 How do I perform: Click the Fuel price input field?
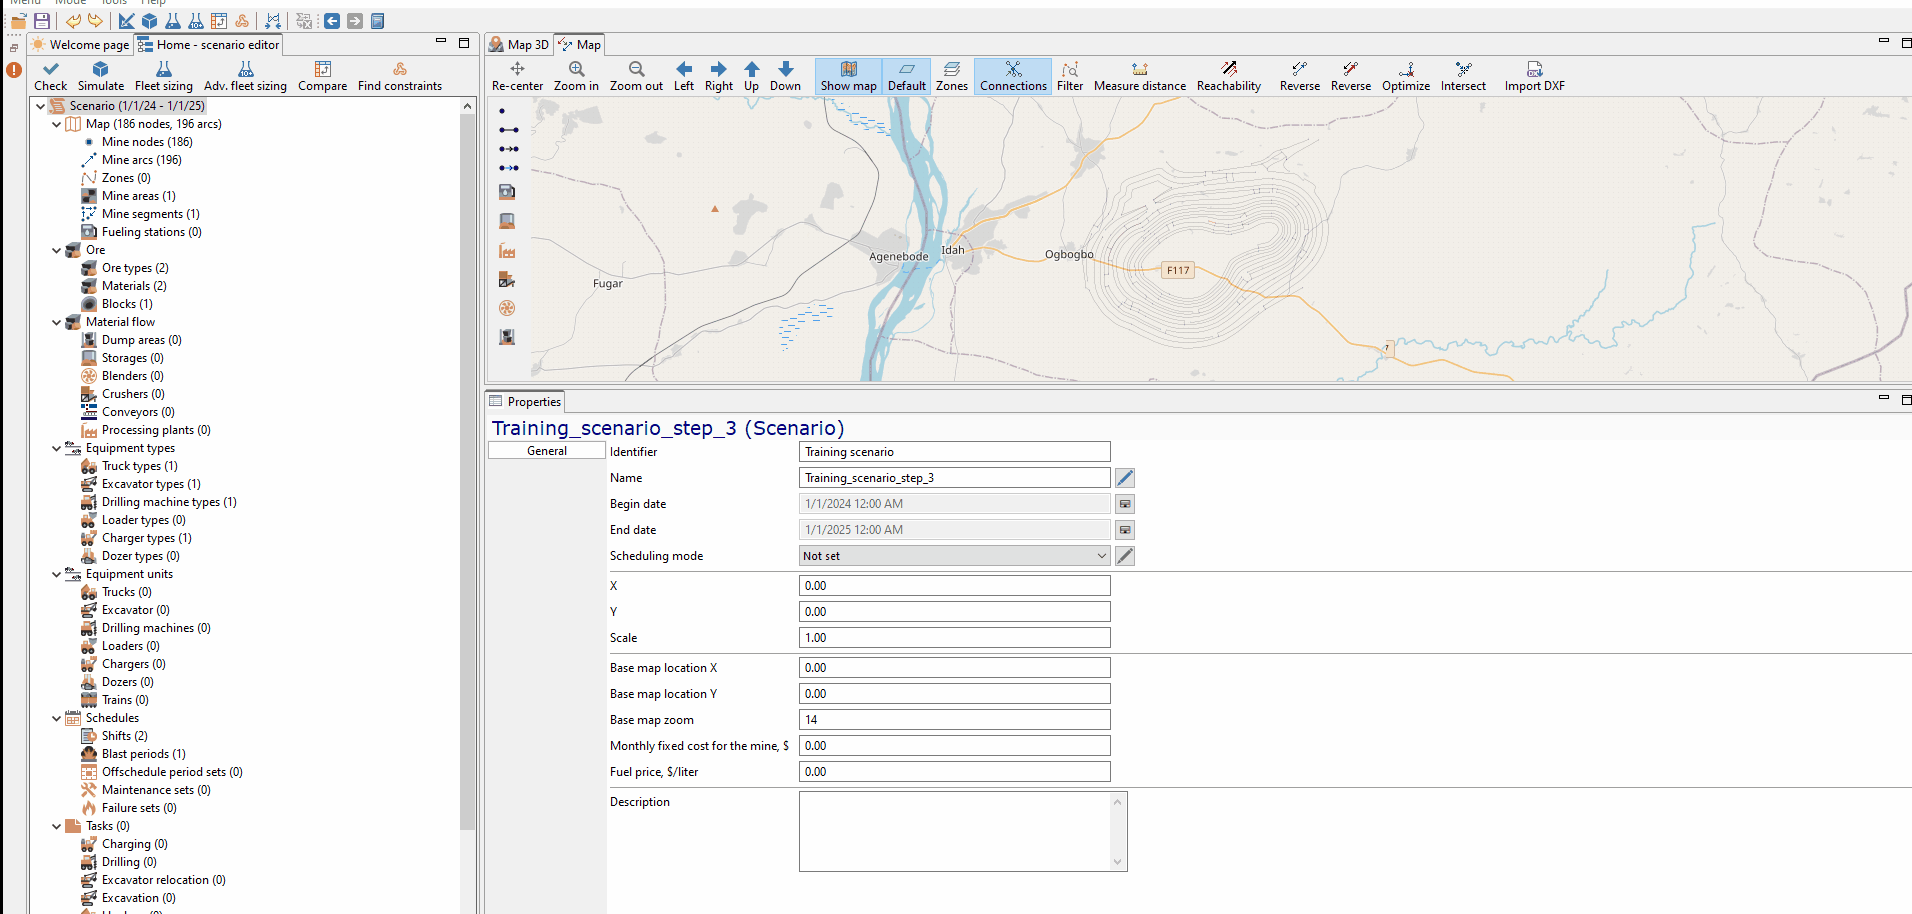[955, 772]
